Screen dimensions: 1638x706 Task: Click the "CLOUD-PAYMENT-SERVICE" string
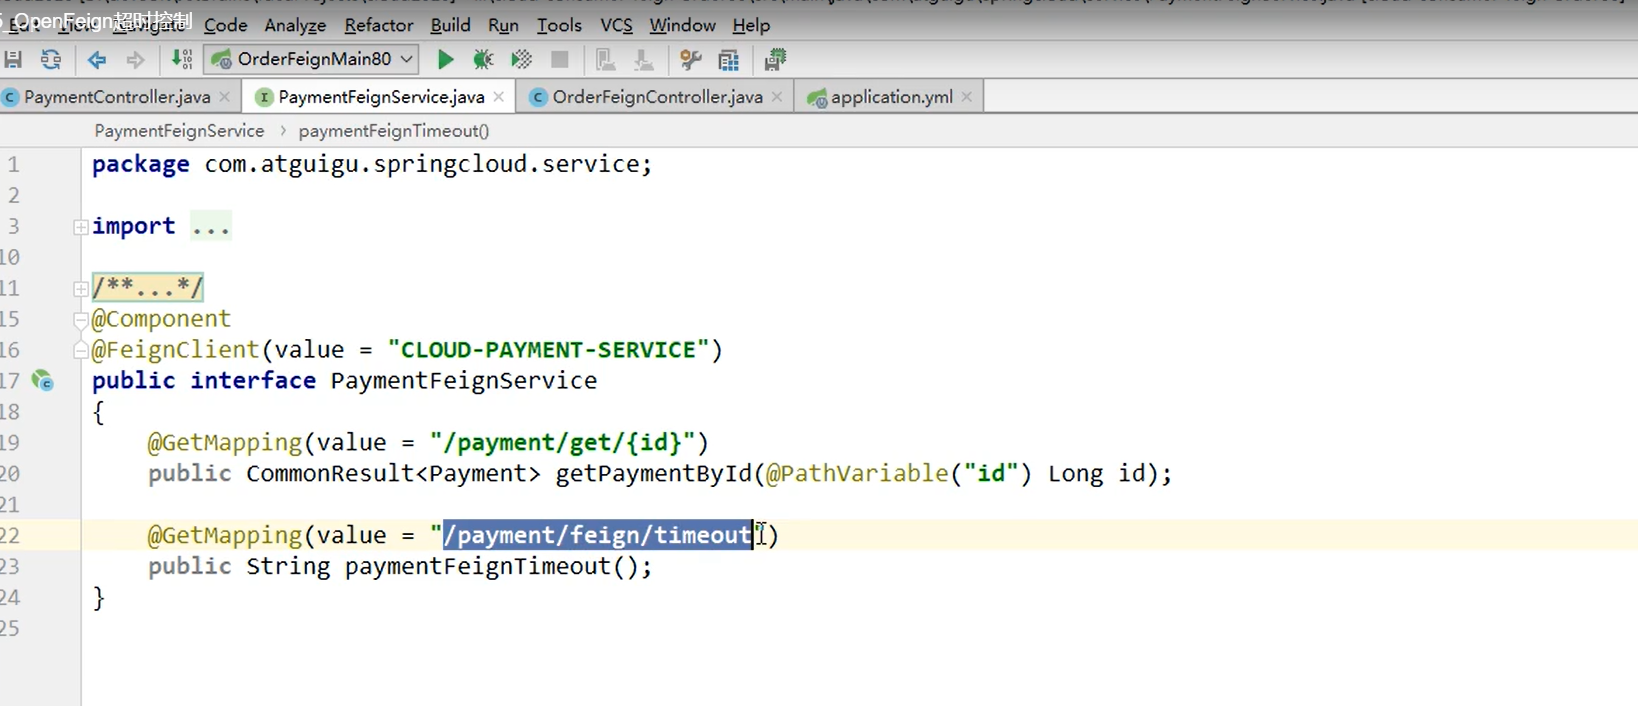[548, 350]
